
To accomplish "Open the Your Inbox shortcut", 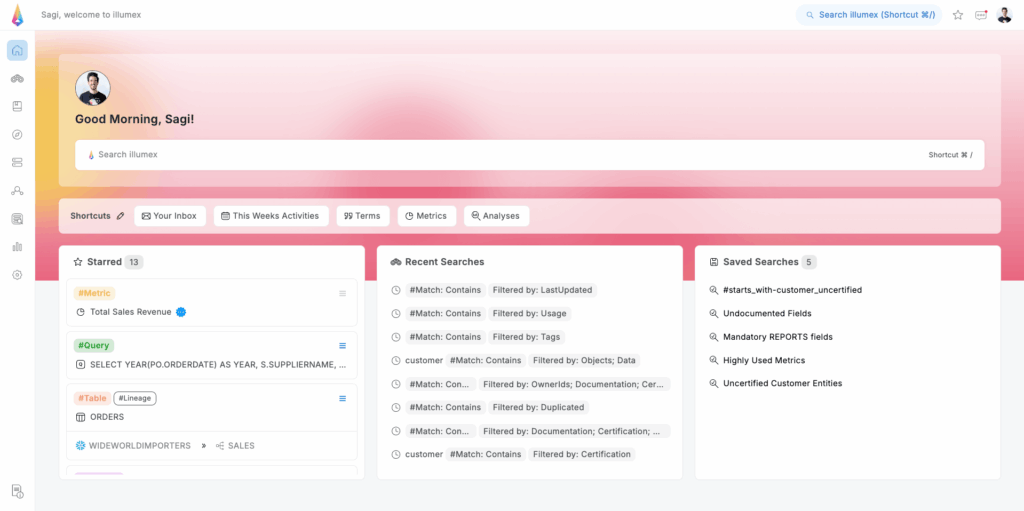I will (x=169, y=216).
